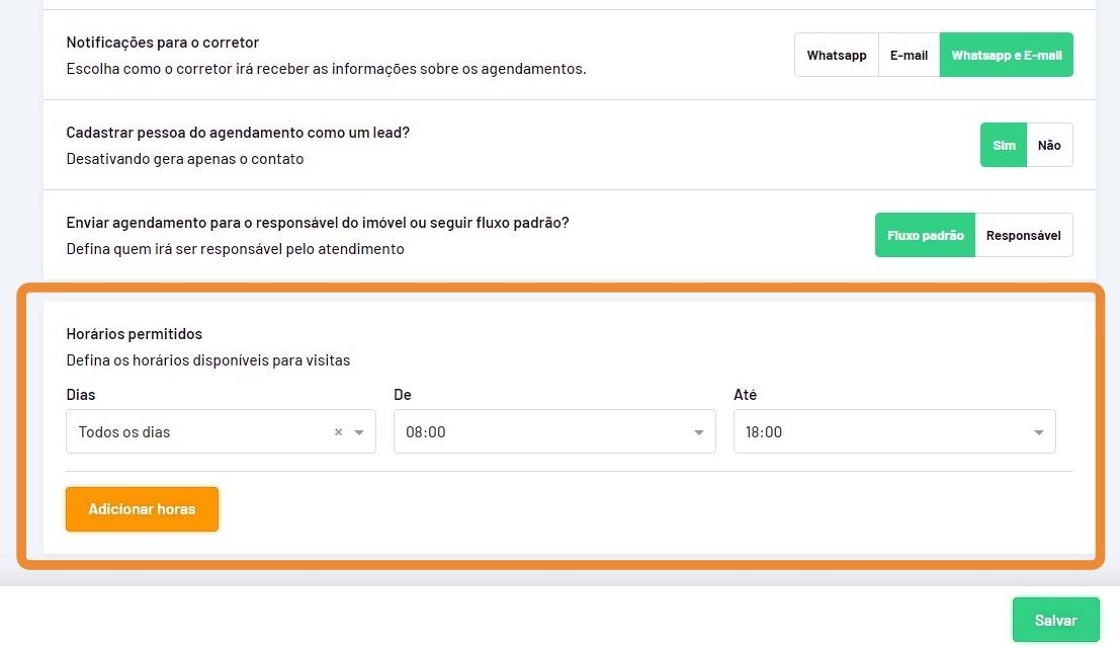Choose E-mail only notifications
The image size is (1120, 648).
click(x=909, y=56)
